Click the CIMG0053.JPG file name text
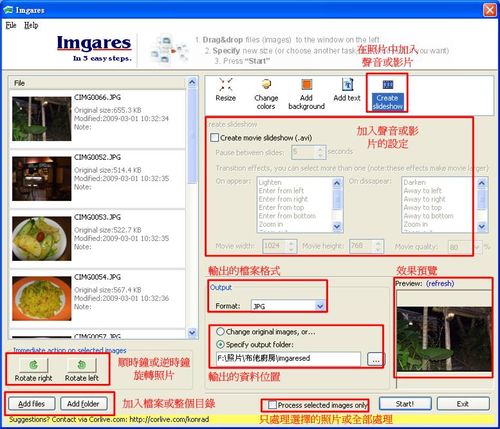The image size is (500, 429). click(x=97, y=217)
